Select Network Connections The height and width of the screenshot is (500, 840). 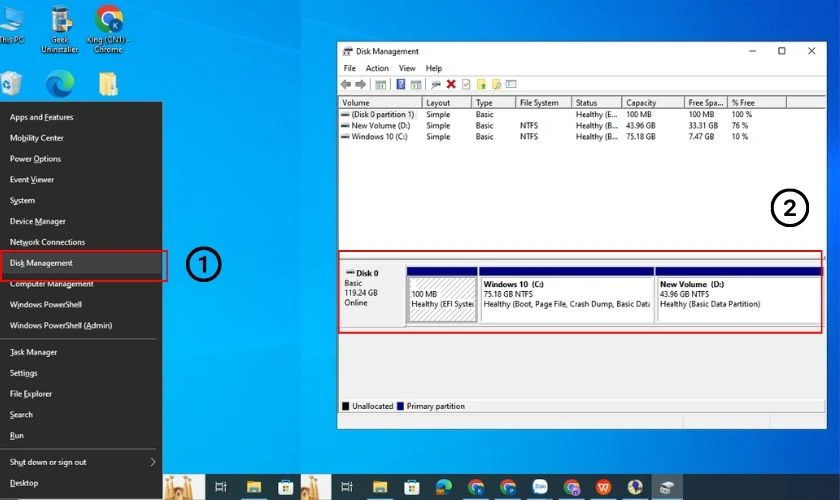[x=81, y=242]
